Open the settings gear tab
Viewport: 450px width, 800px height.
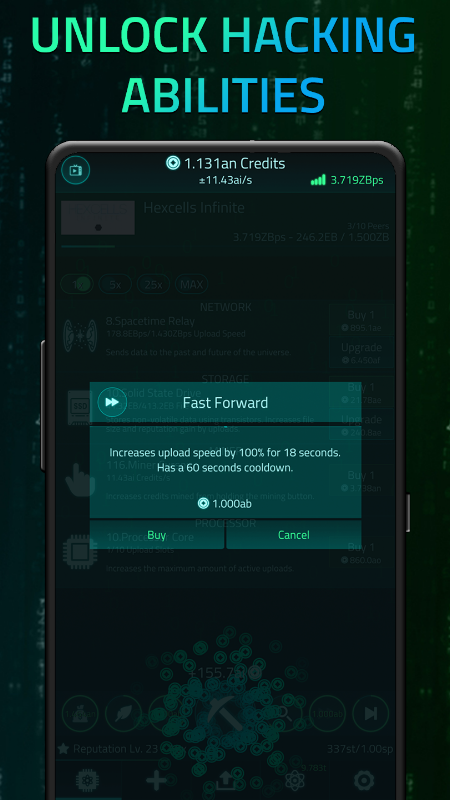[x=364, y=781]
